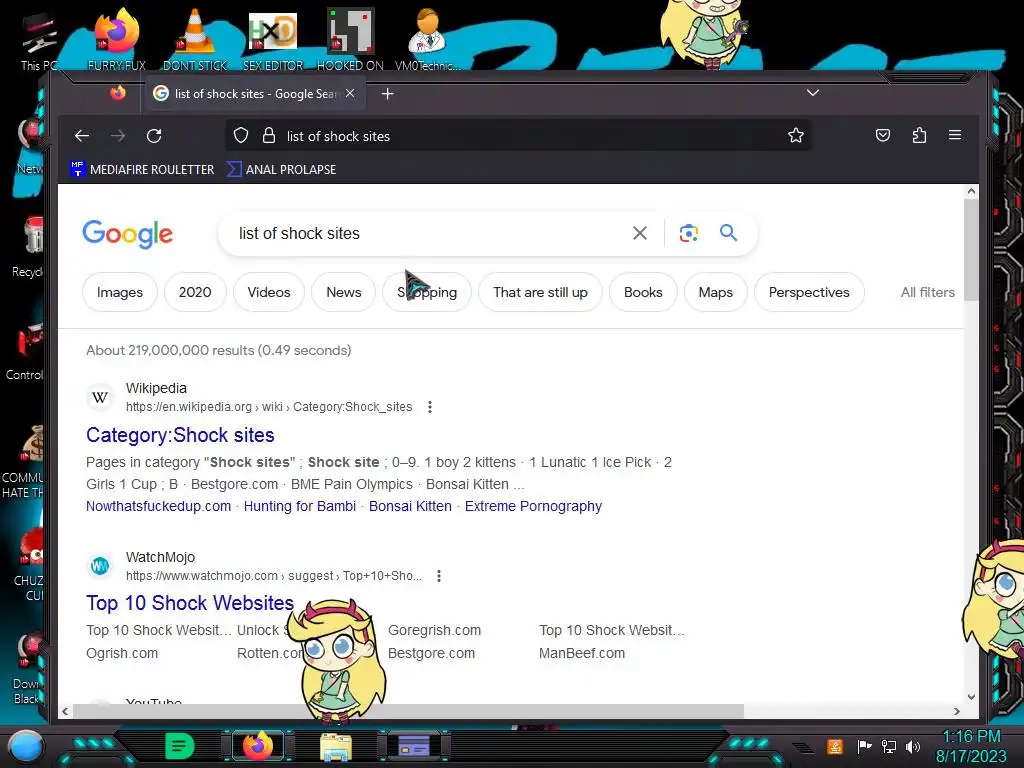The image size is (1024, 768).
Task: Select the News filter chip
Action: pos(344,293)
